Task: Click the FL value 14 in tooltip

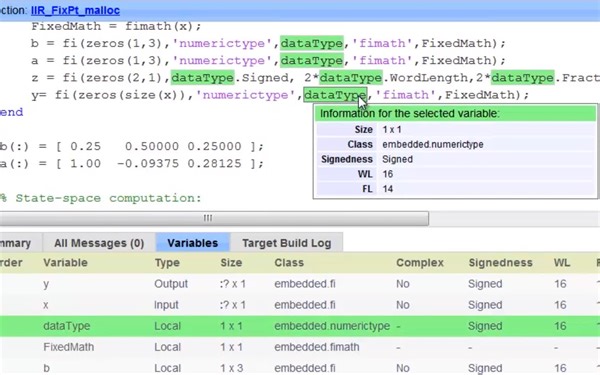Action: [x=388, y=189]
